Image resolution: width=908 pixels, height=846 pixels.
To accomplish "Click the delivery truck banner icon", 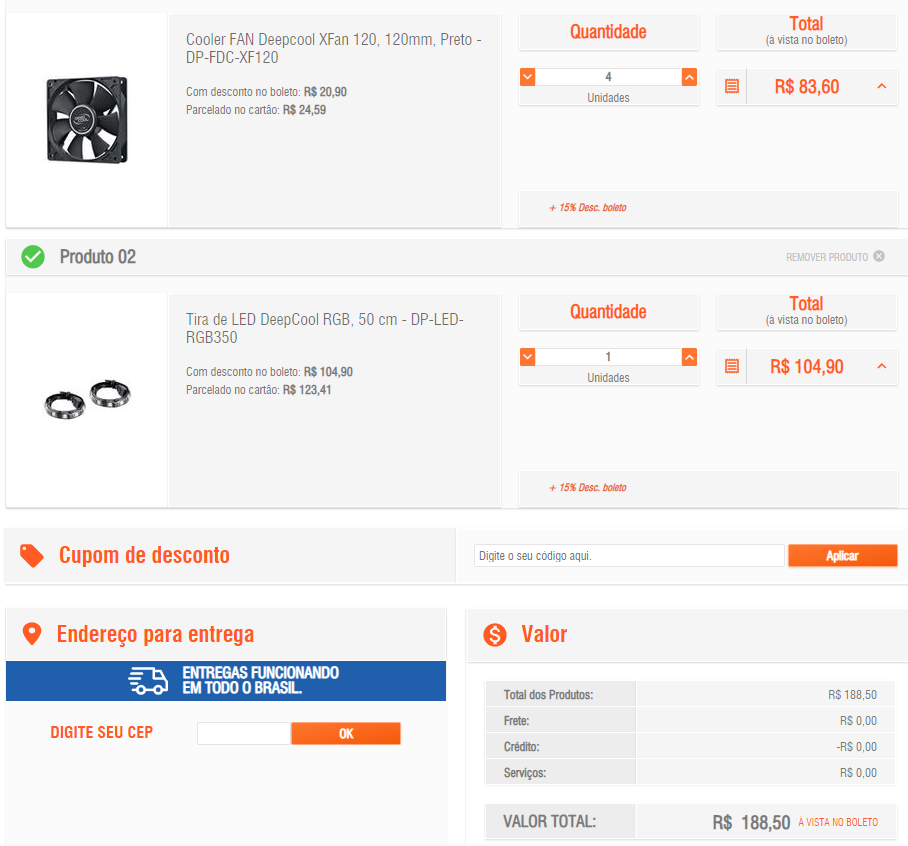I will 148,680.
